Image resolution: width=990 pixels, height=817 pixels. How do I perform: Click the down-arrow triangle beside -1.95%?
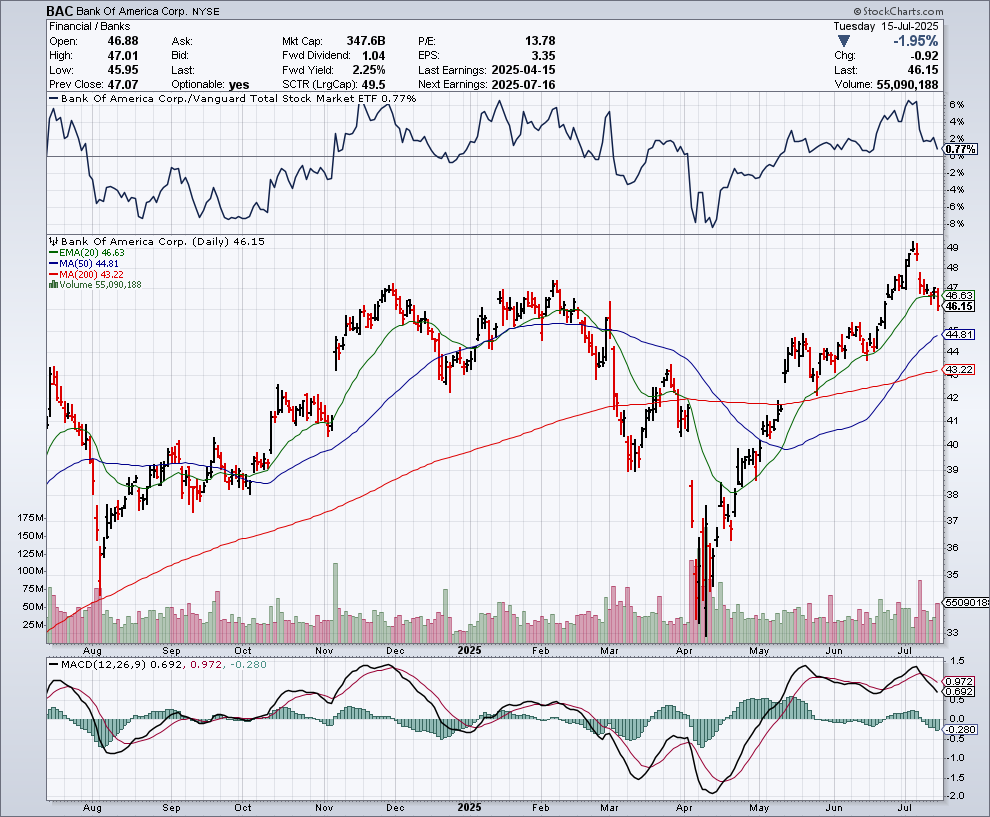pyautogui.click(x=844, y=41)
